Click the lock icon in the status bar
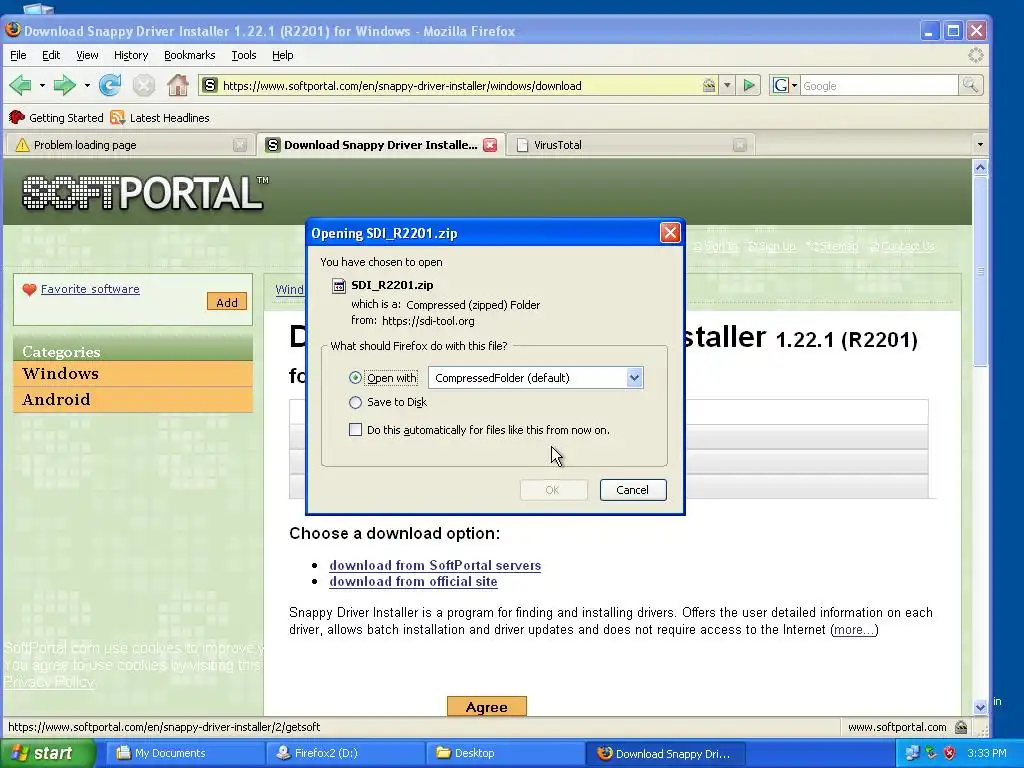 point(961,727)
